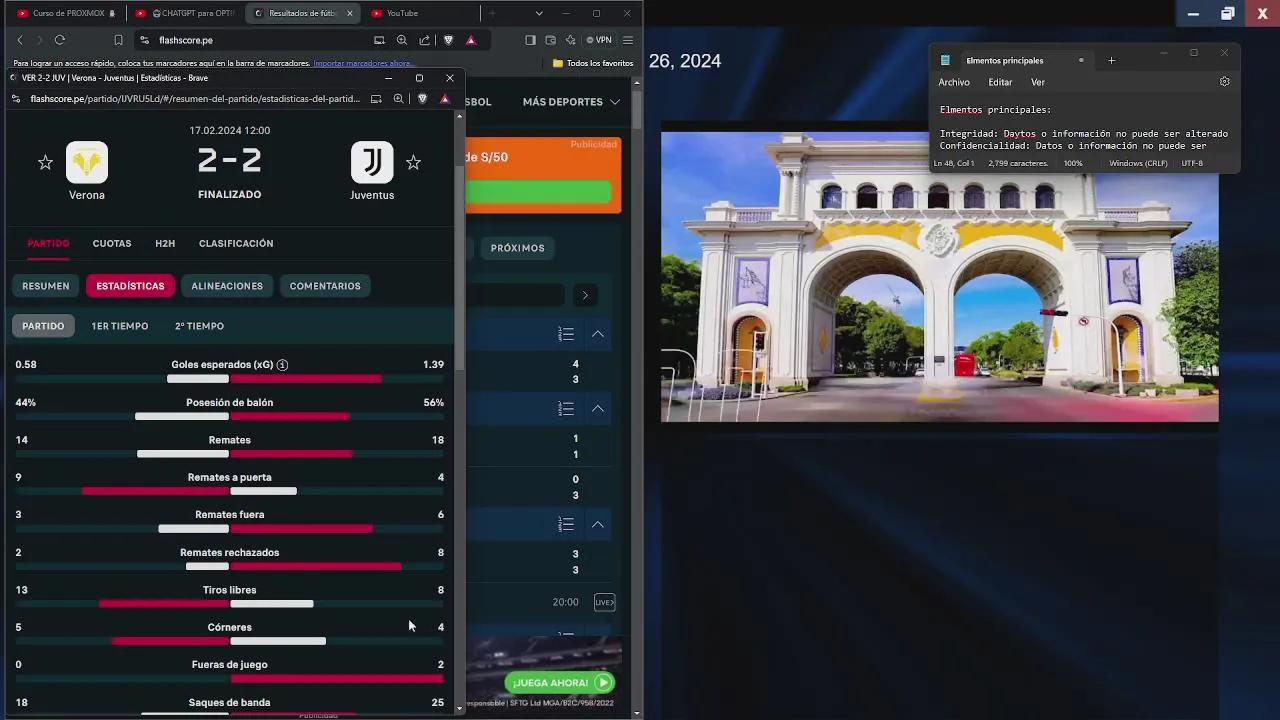Show 1ER TIEMPO statistics
1280x720 pixels.
[x=120, y=326]
